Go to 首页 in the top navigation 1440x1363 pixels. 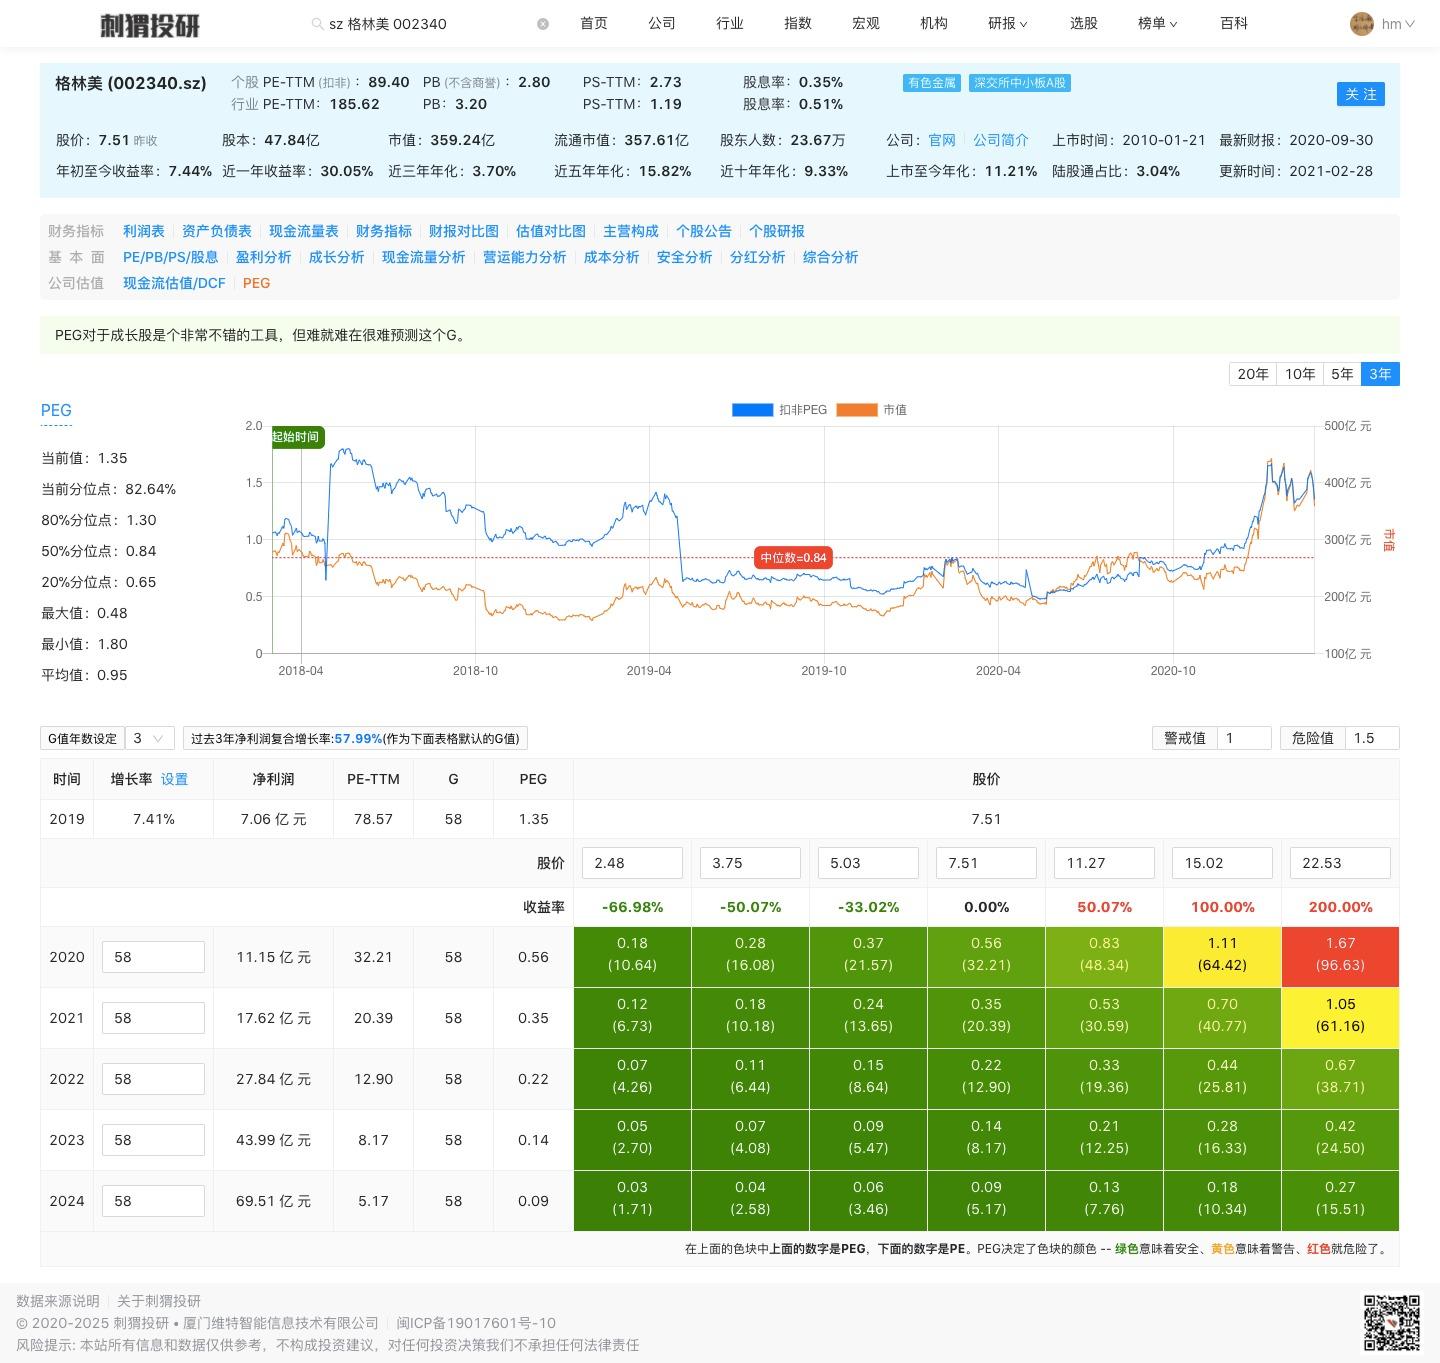(593, 23)
